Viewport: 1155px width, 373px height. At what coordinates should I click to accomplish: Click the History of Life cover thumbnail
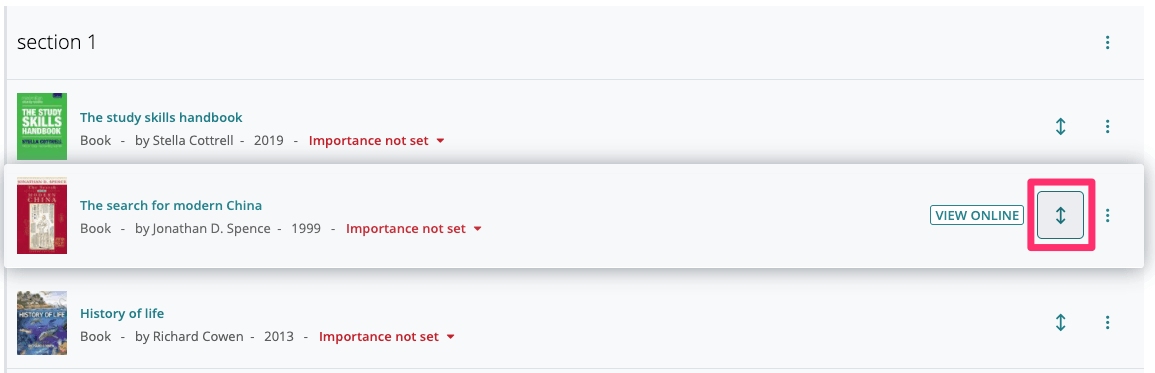pos(42,323)
